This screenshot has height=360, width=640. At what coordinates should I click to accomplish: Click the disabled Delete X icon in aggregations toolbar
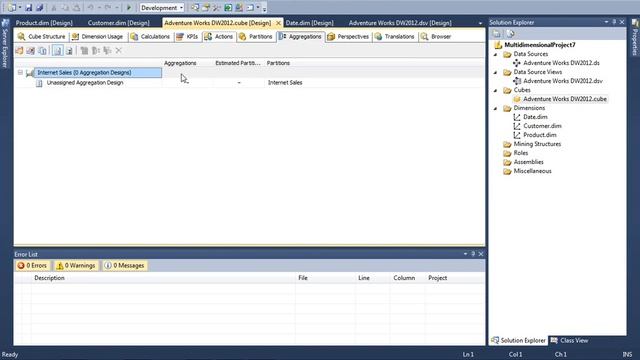(x=118, y=51)
